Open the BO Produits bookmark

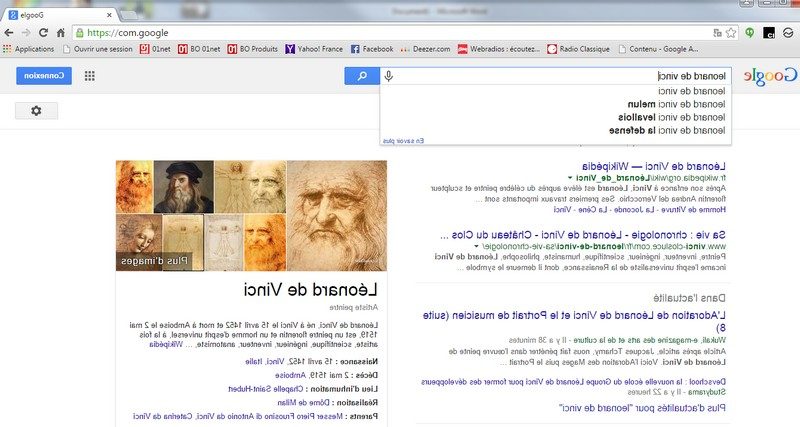[x=253, y=49]
